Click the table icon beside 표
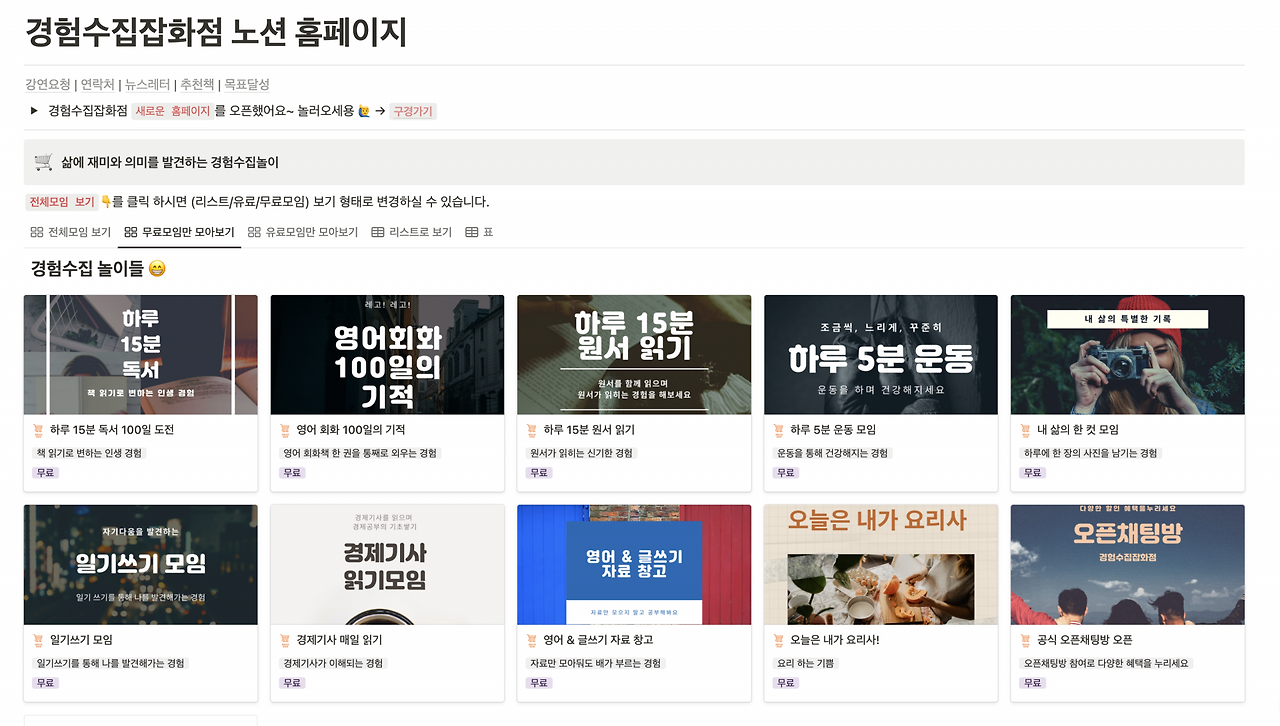1280x726 pixels. (472, 232)
